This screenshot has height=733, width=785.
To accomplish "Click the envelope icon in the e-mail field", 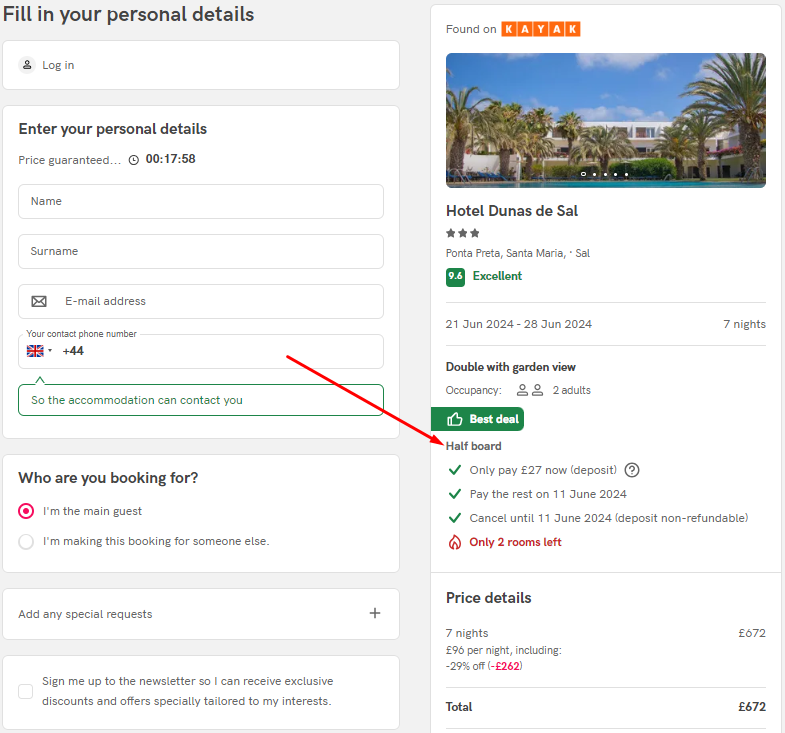I will point(39,301).
